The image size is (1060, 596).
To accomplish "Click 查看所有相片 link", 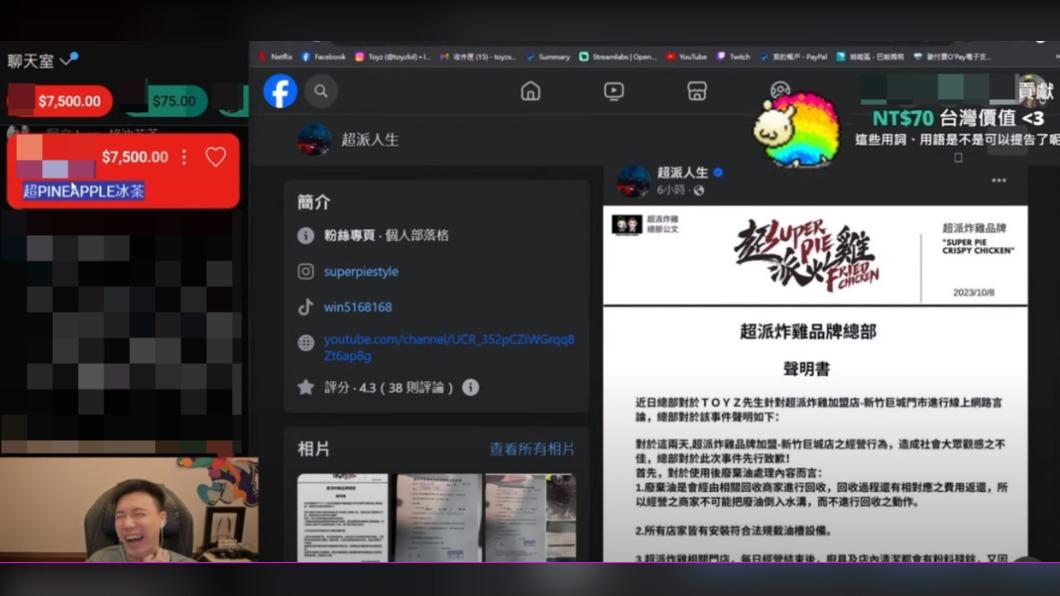I will [532, 449].
